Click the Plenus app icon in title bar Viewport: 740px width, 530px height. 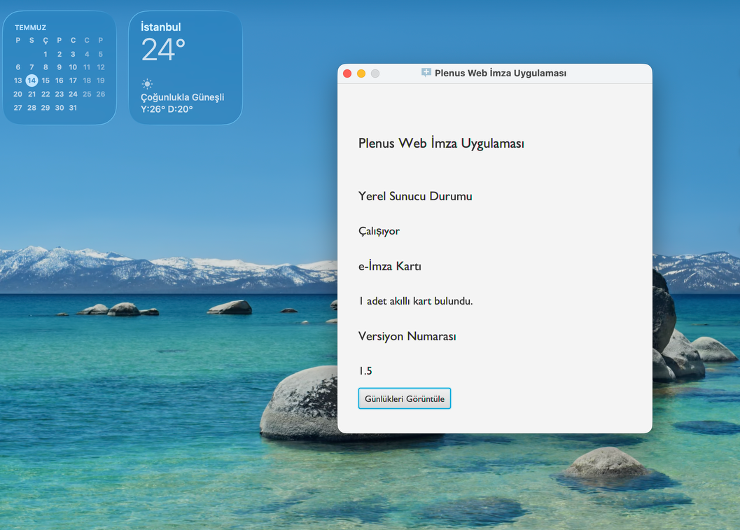pos(426,73)
